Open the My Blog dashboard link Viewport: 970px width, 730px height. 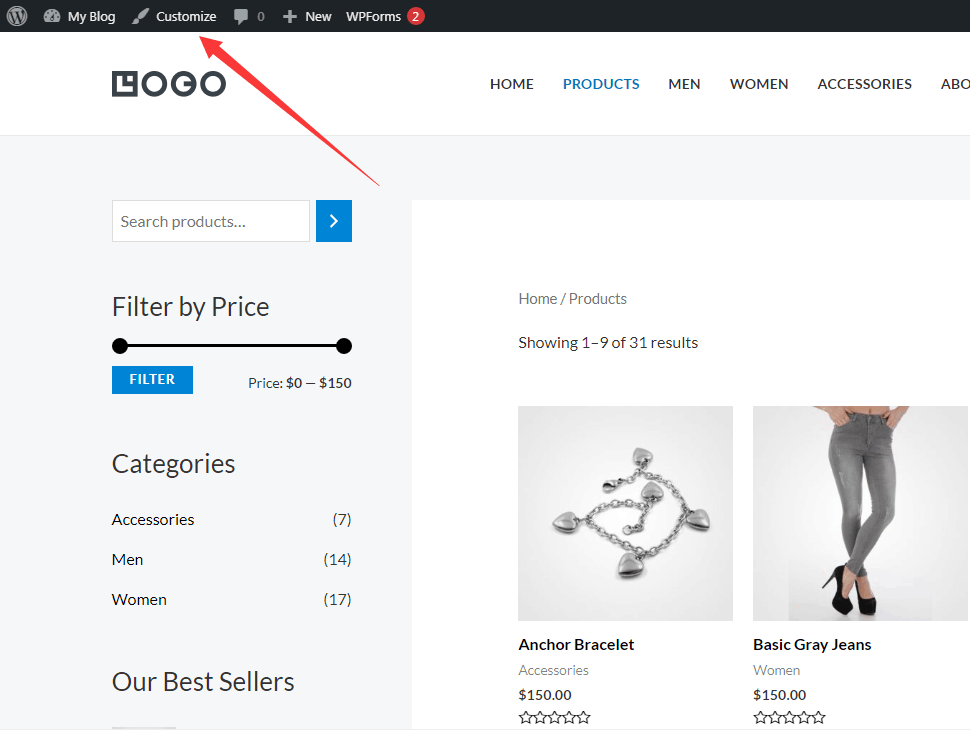click(80, 16)
